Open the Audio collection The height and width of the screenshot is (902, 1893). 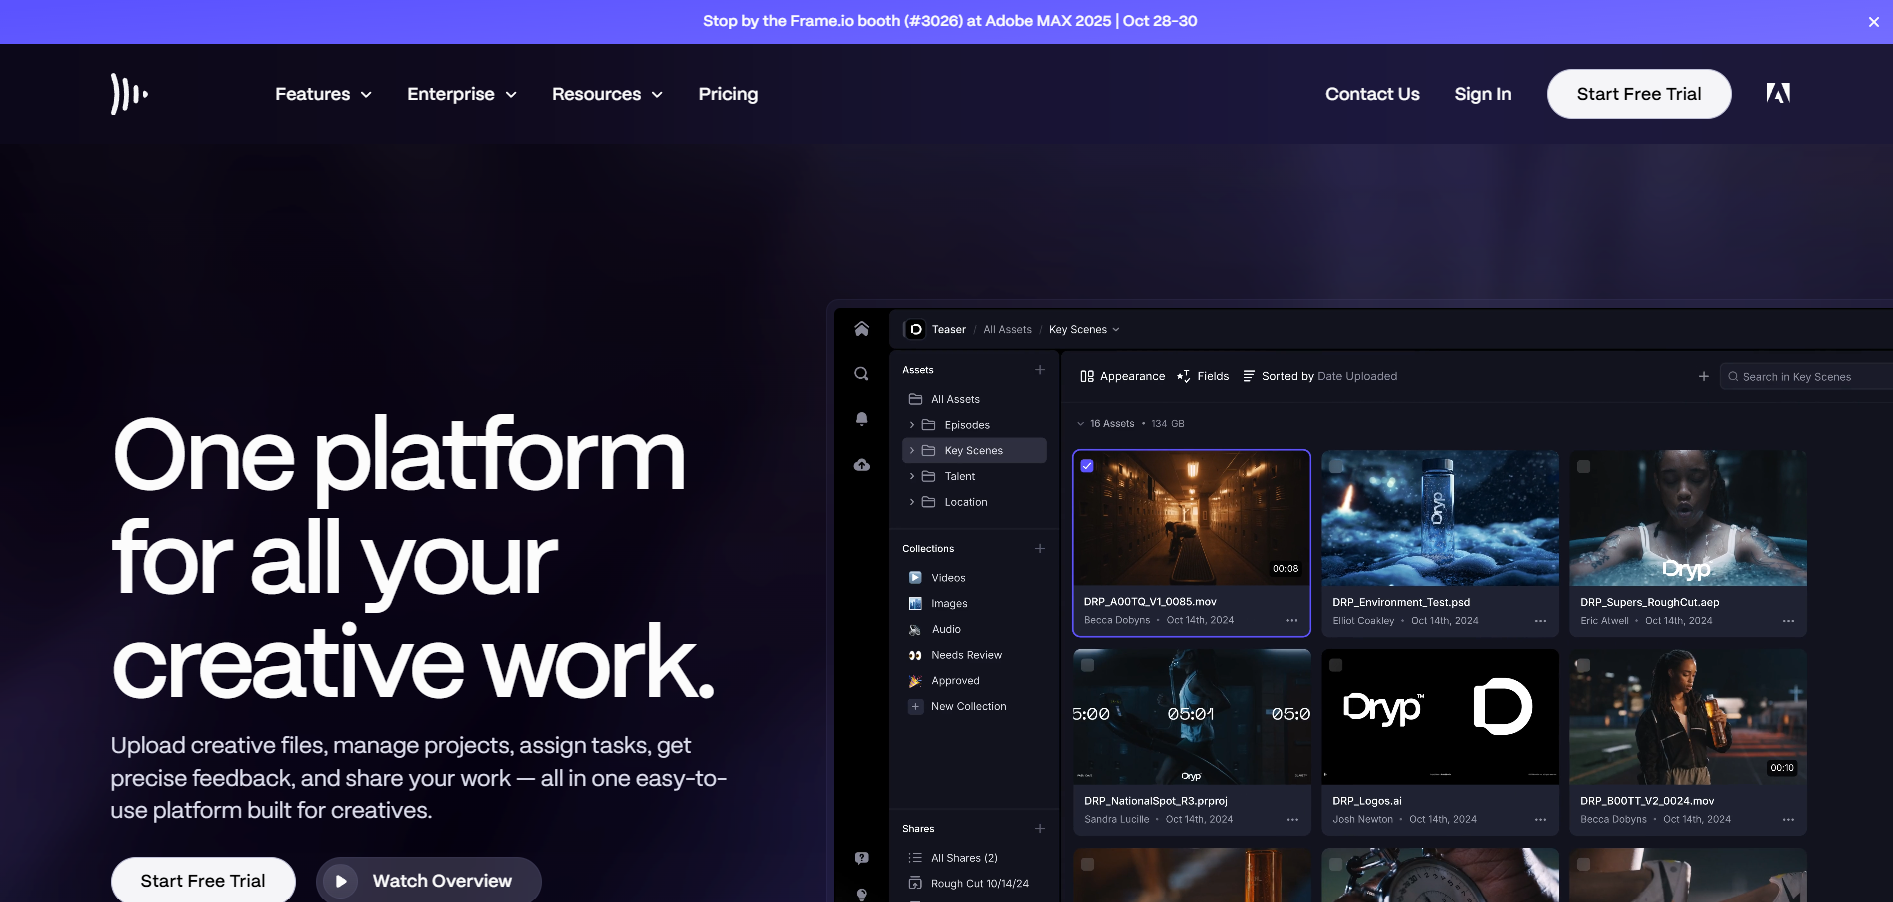pyautogui.click(x=945, y=629)
